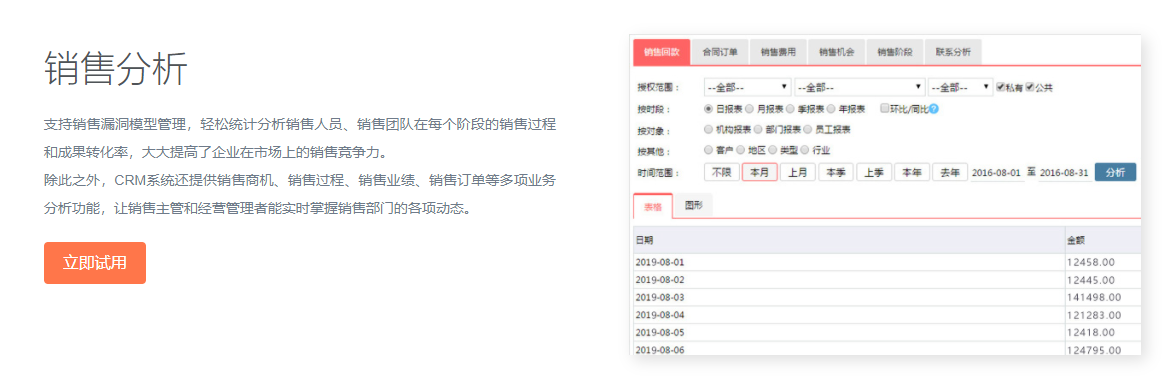Click the 销售分析 heading
1176x385 pixels.
(x=115, y=70)
